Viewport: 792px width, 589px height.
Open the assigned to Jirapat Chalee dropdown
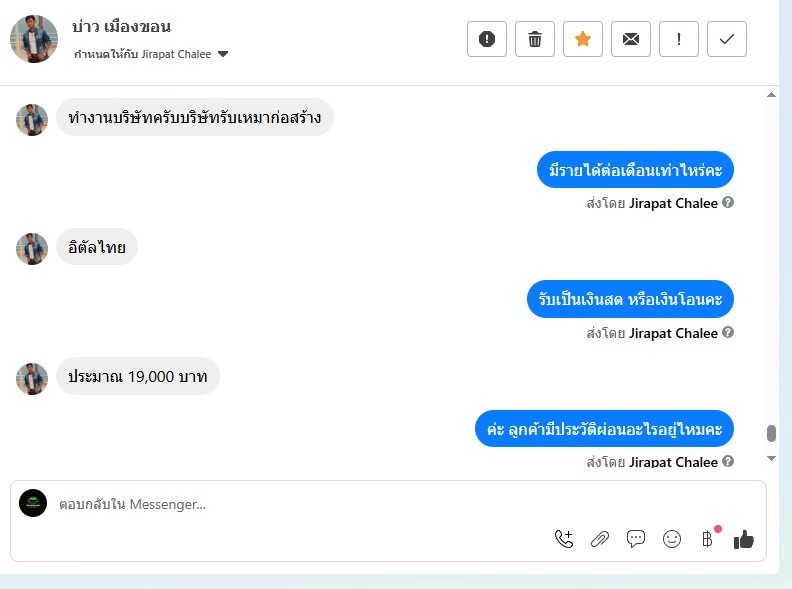coord(151,54)
